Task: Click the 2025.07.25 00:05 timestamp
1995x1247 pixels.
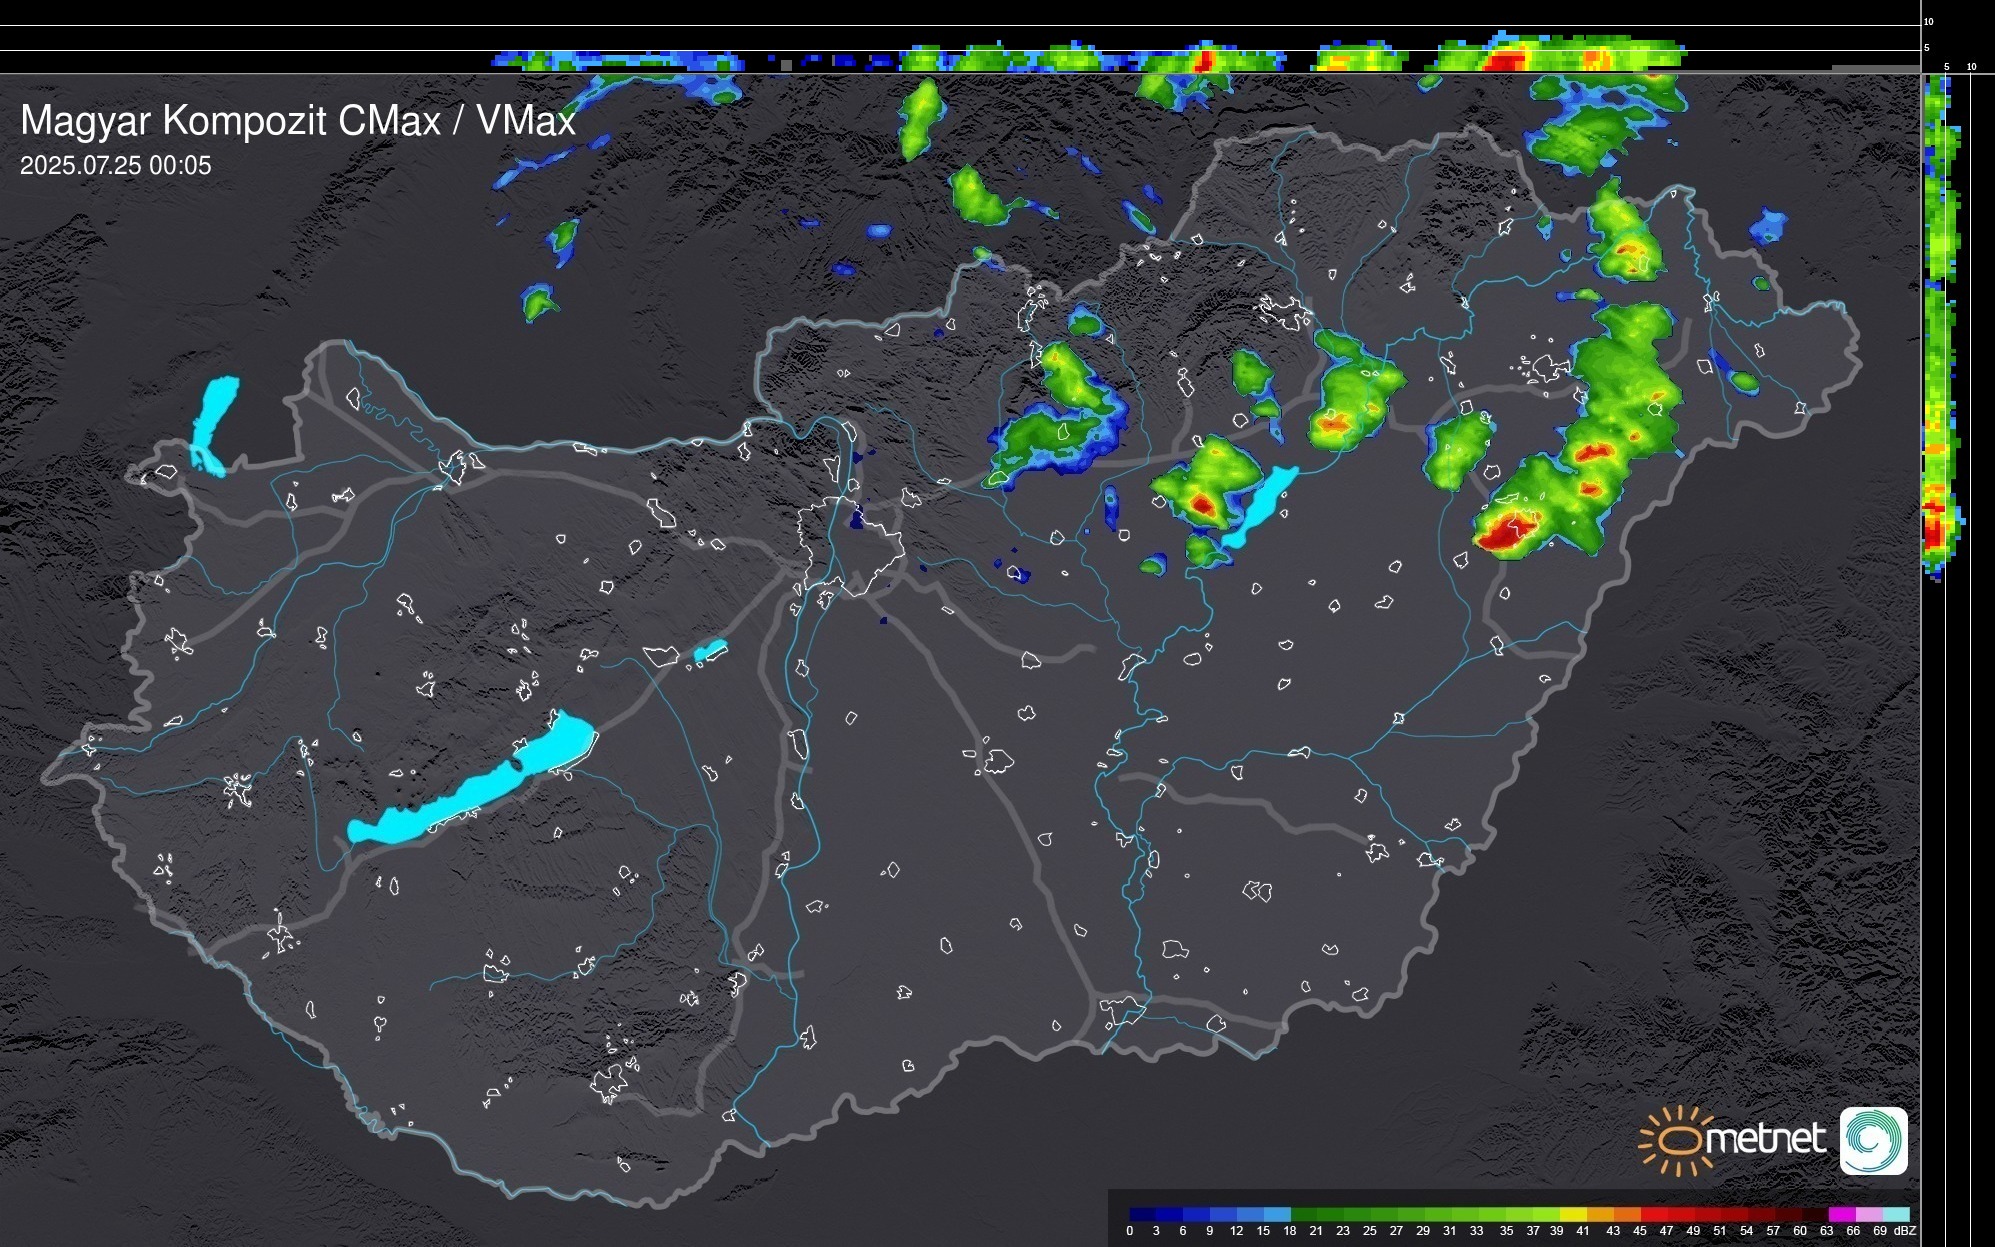Action: [116, 166]
